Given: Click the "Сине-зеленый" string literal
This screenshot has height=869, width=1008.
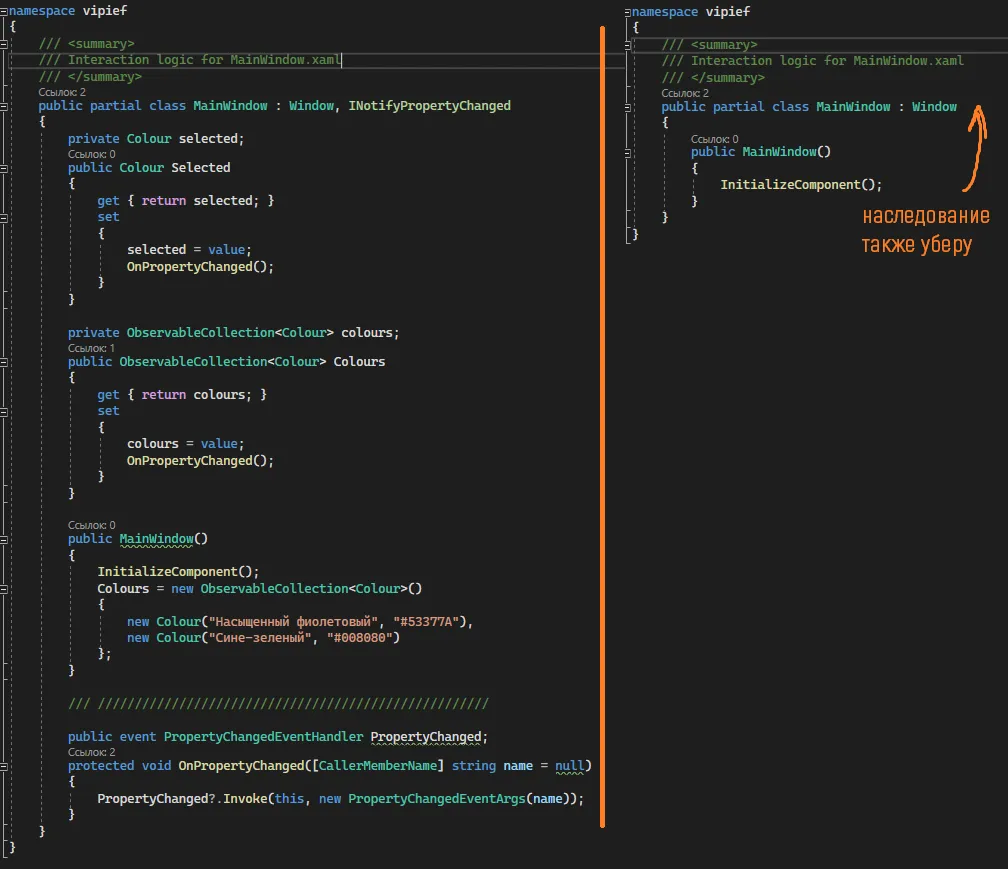Looking at the screenshot, I should [260, 638].
